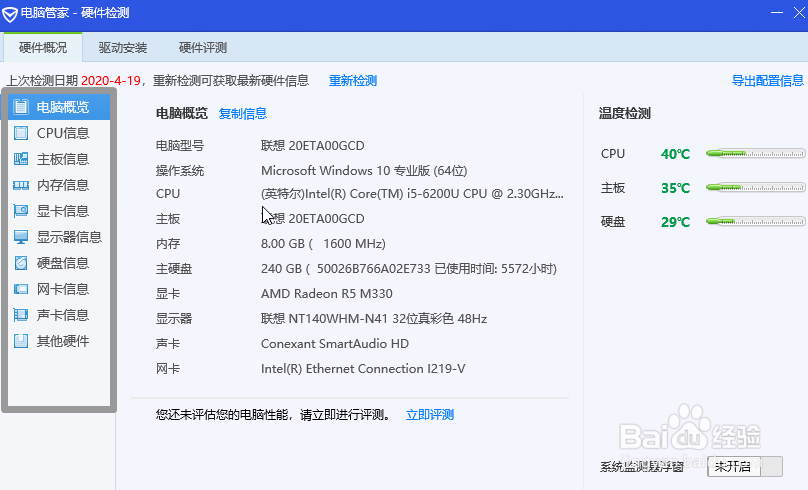The image size is (808, 490).
Task: Click the 硬盘信息 disk icon
Action: [x=21, y=263]
